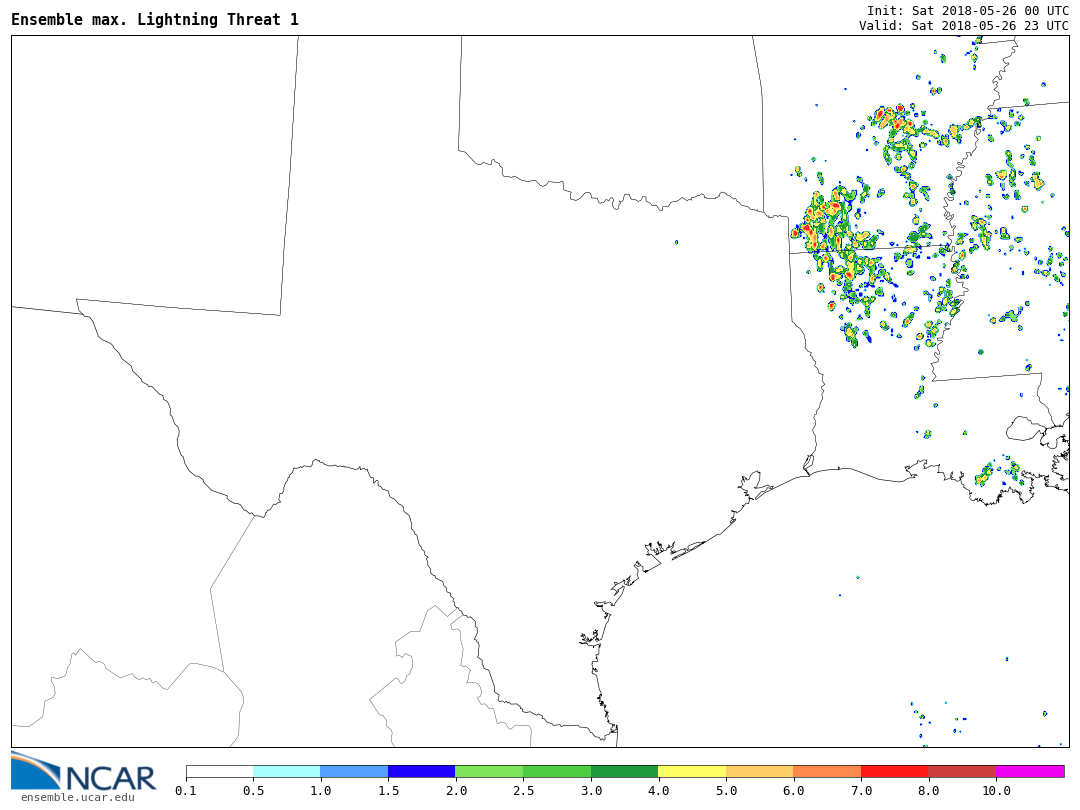This screenshot has height=810, width=1080.
Task: Select the Ensemble max. Lightning Threat 1 title
Action: click(155, 20)
